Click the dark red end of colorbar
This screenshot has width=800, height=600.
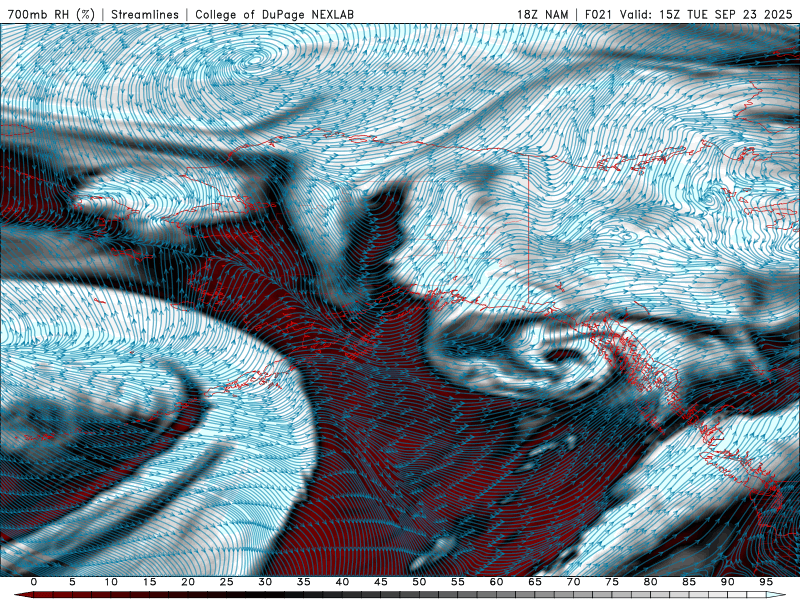click(24, 595)
